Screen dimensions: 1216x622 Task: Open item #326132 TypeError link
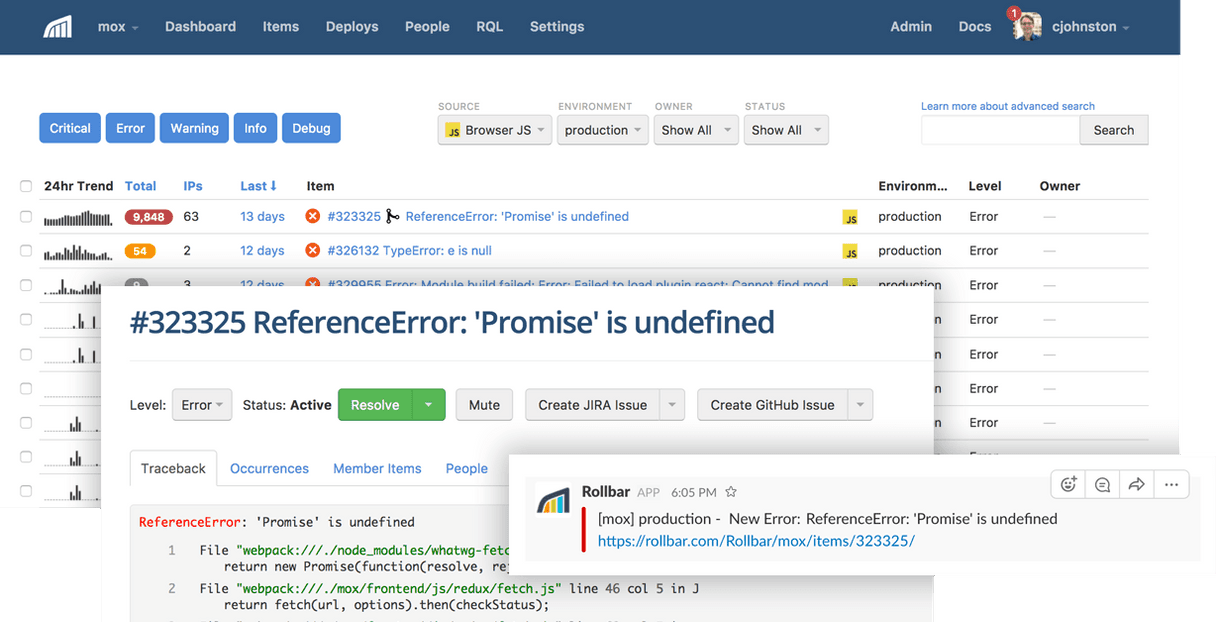click(x=410, y=250)
